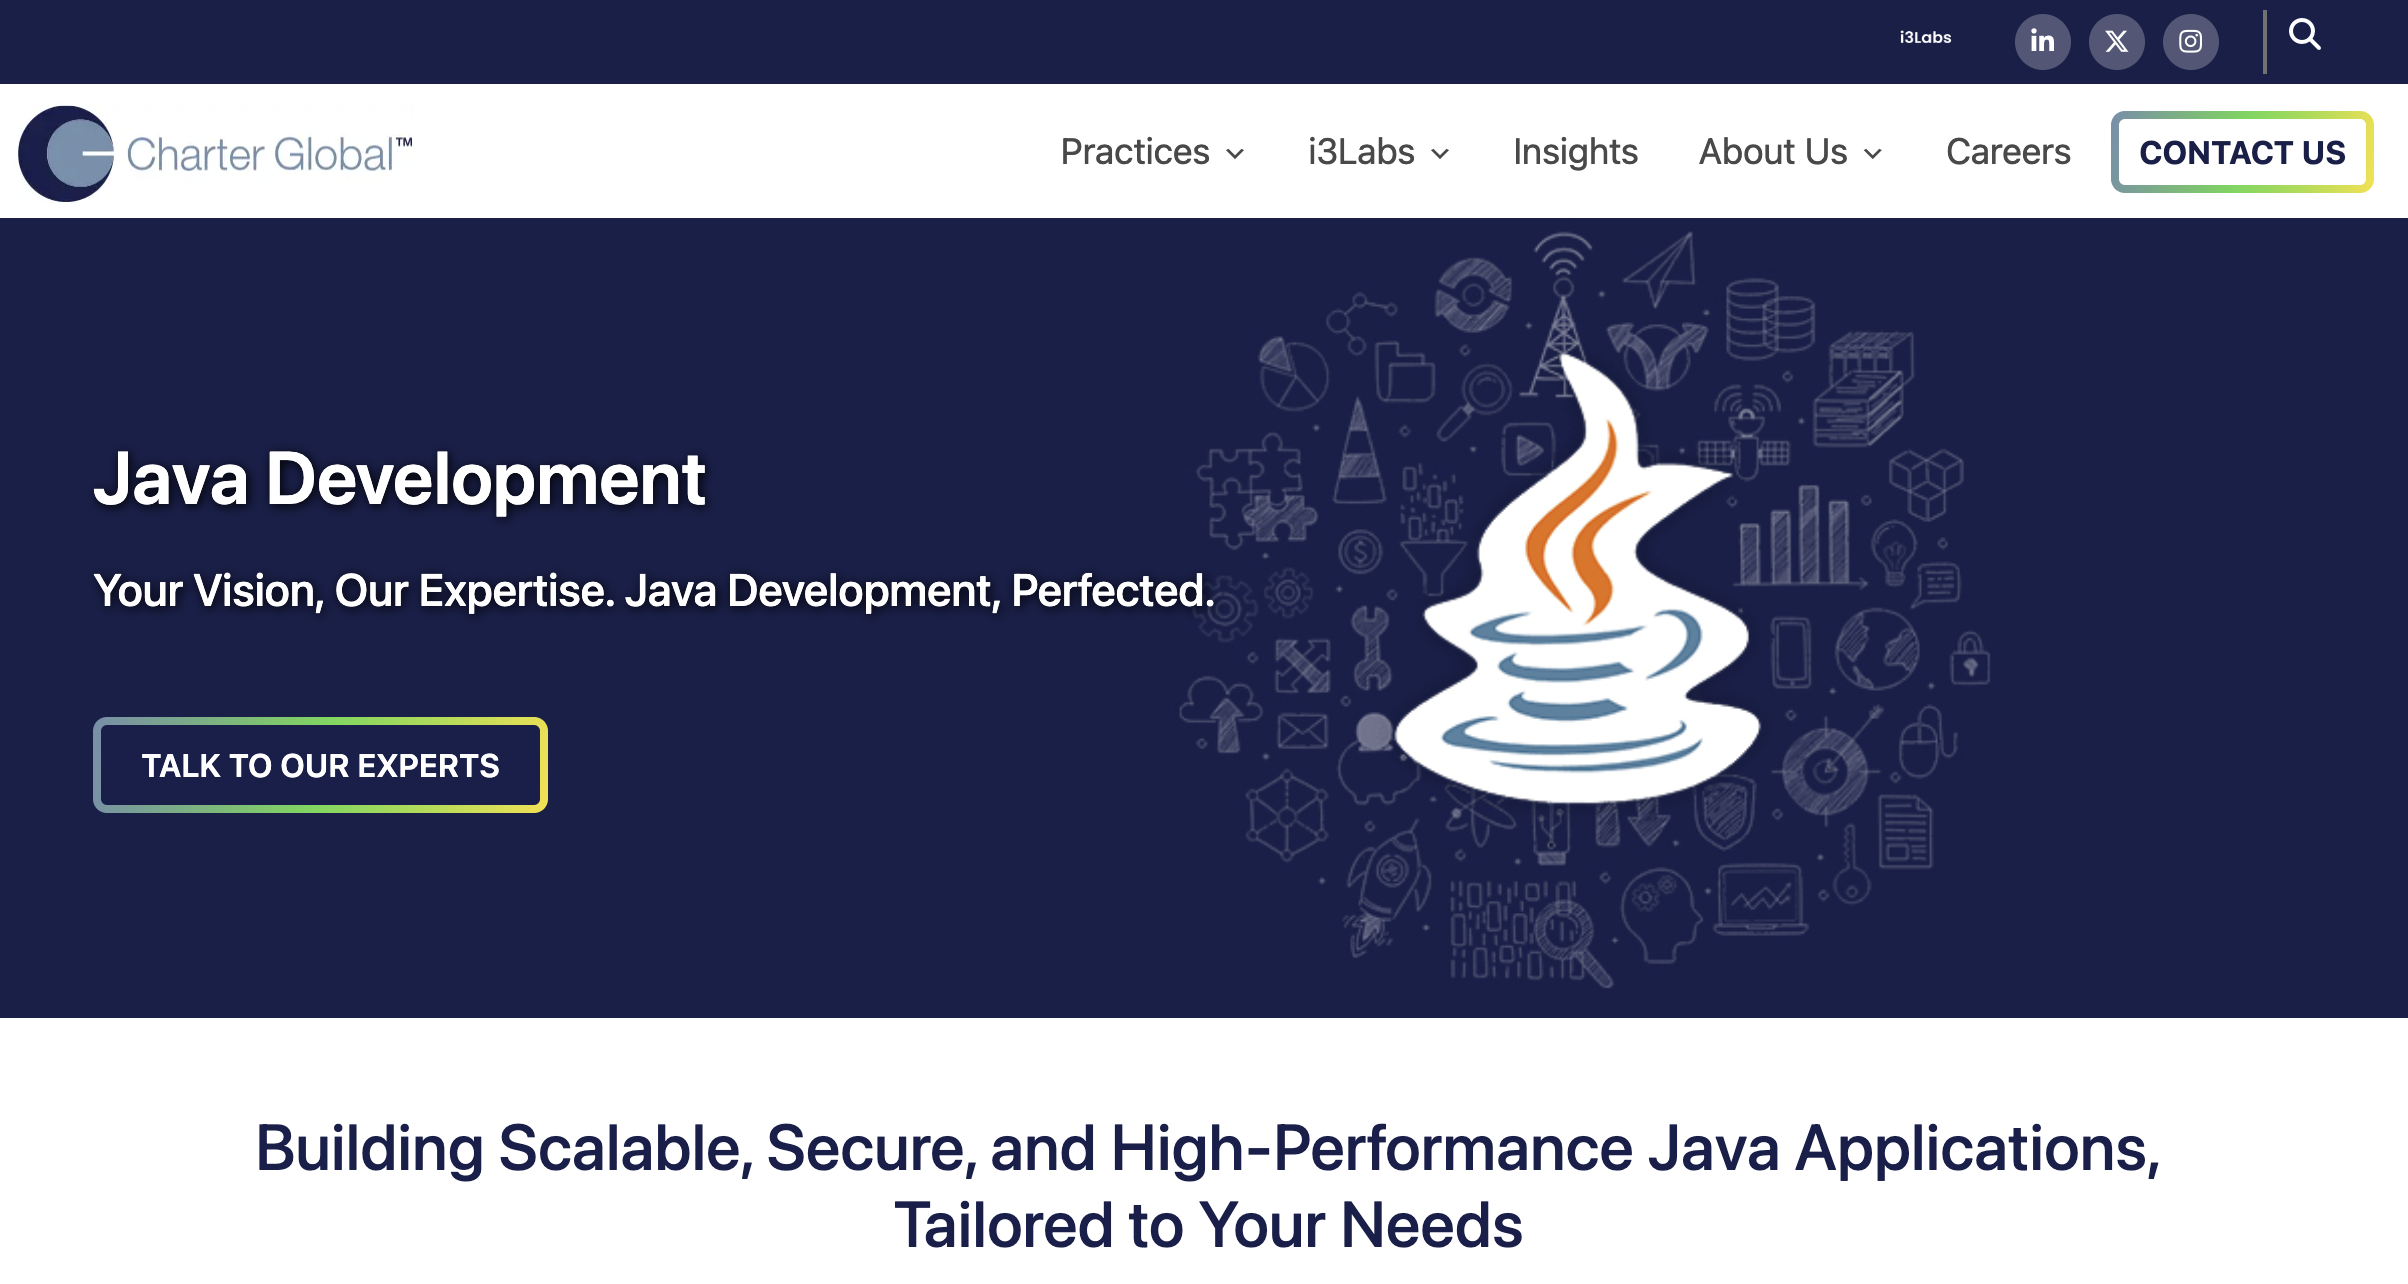
Task: Click the Charter Global logo
Action: coord(215,153)
